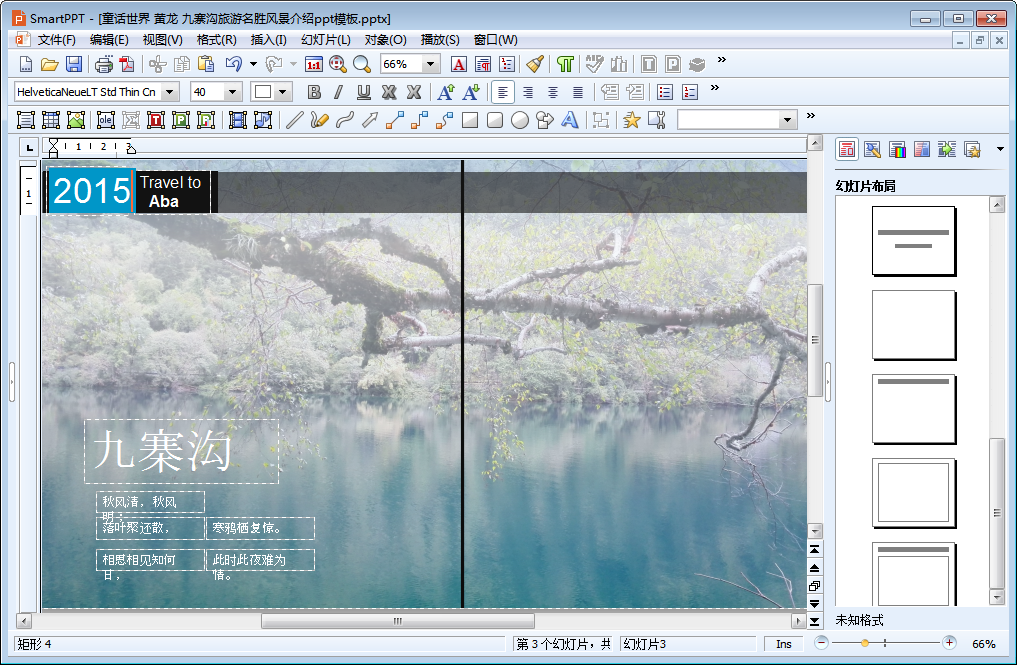The height and width of the screenshot is (665, 1017).
Task: Open the zoom level 66% dropdown
Action: point(430,64)
